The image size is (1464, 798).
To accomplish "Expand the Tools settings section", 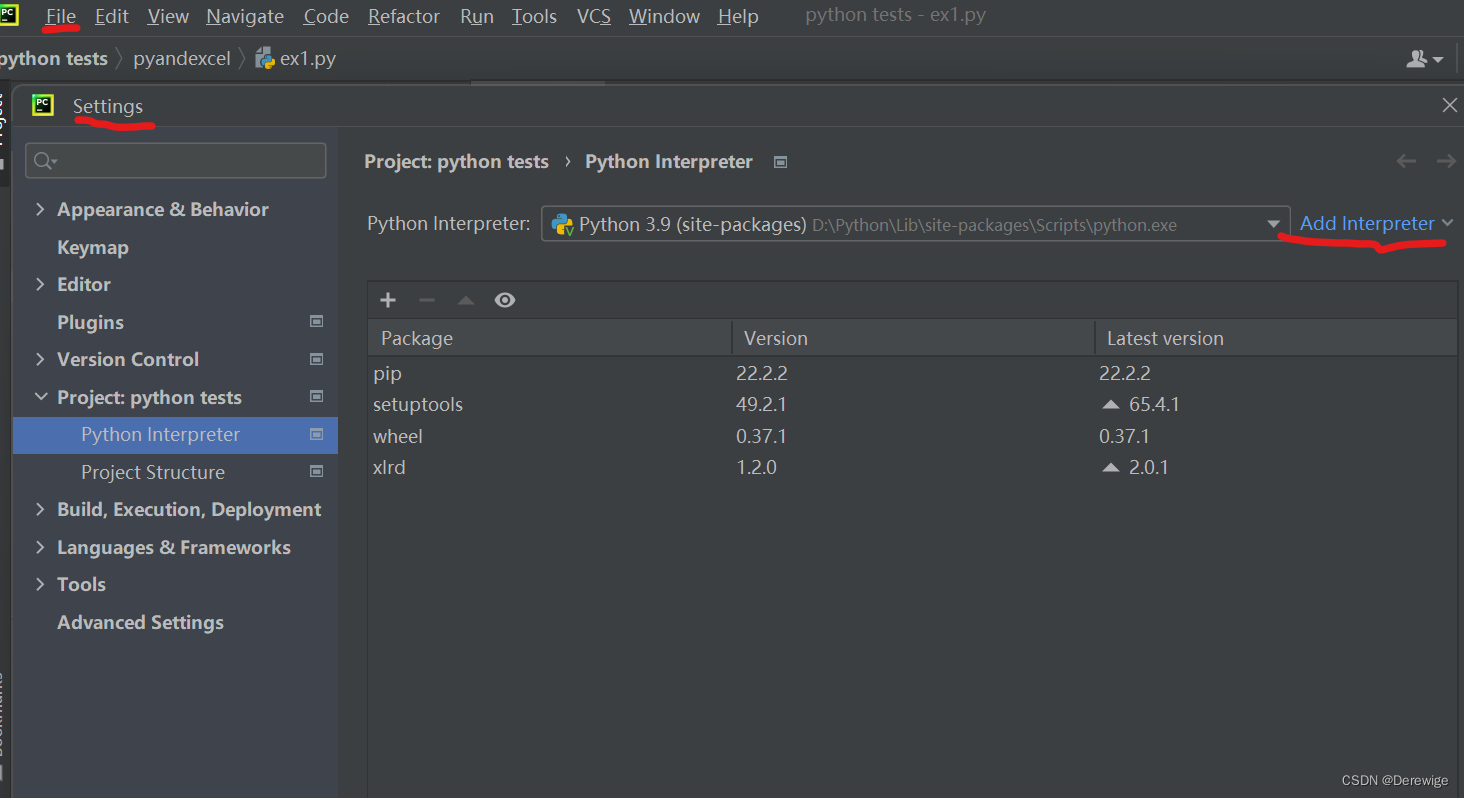I will click(x=40, y=584).
